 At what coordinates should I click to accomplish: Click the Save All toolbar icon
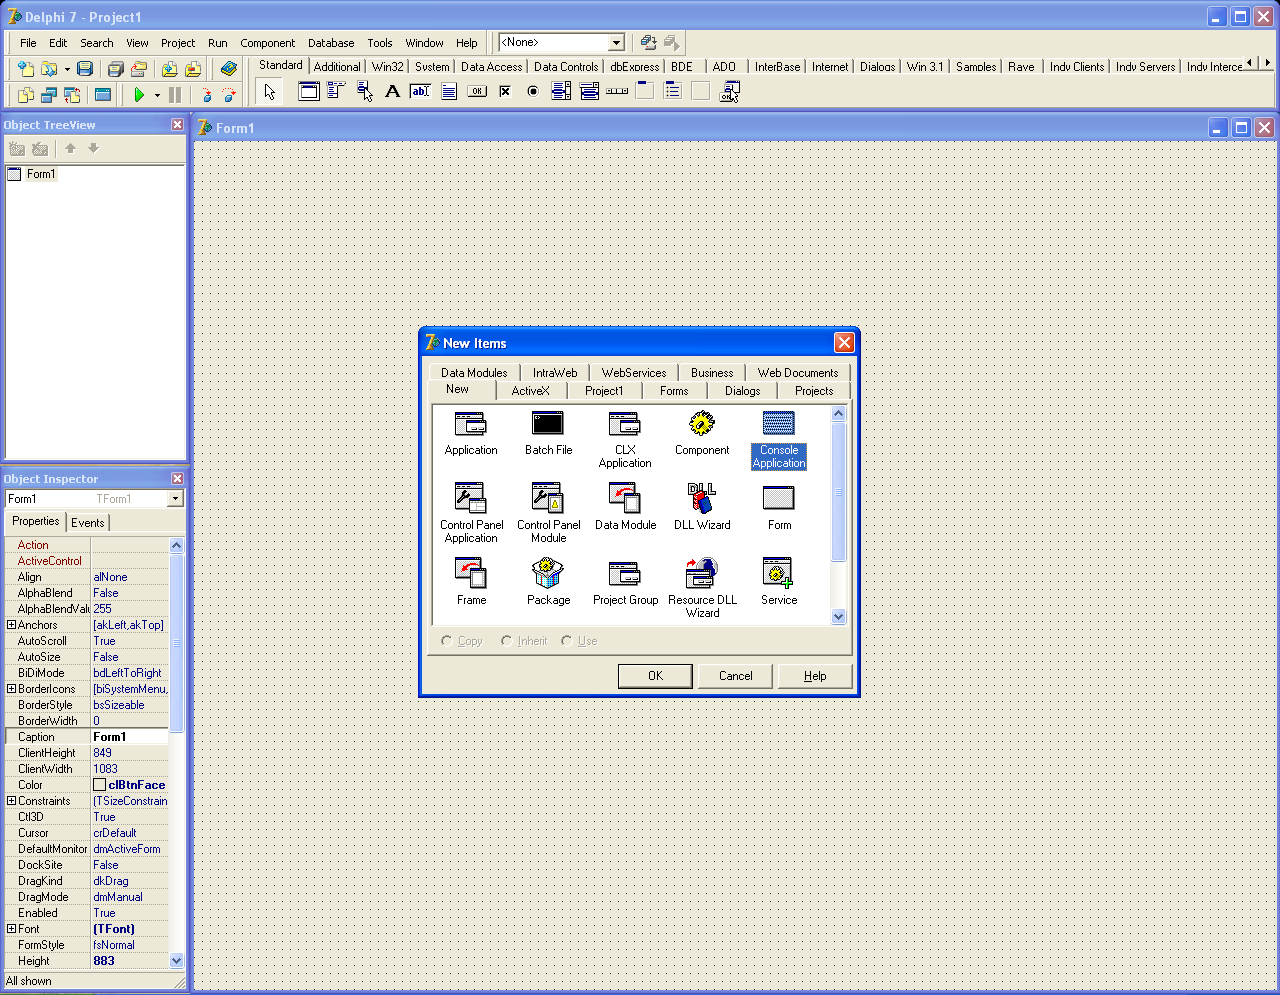(115, 69)
